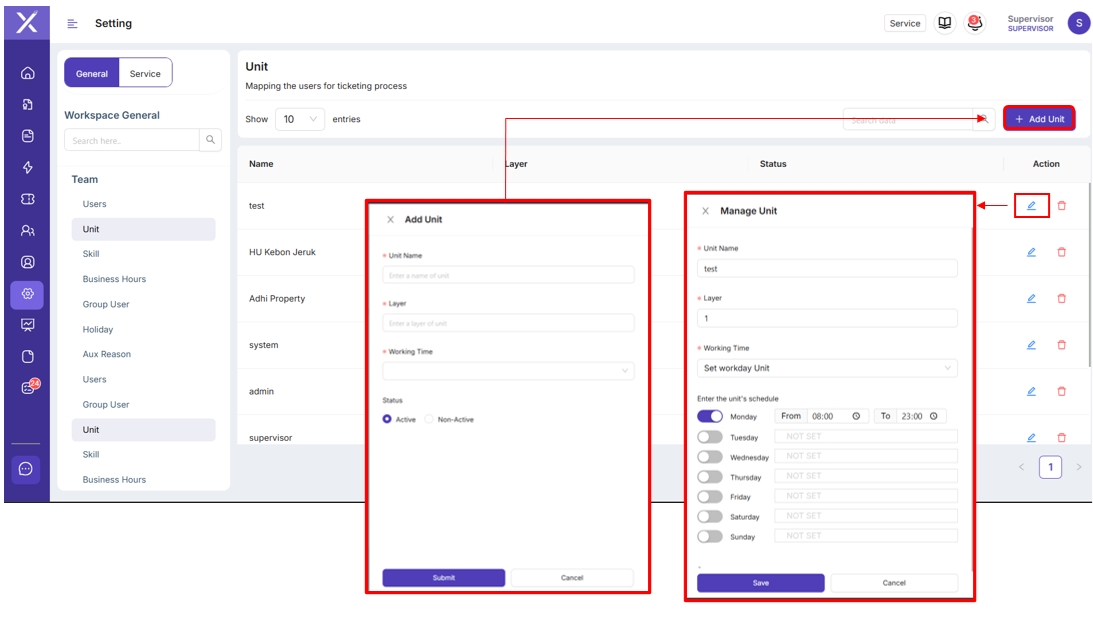Viewport: 1093px width, 618px height.
Task: Open the book guide icon in header
Action: 944,23
